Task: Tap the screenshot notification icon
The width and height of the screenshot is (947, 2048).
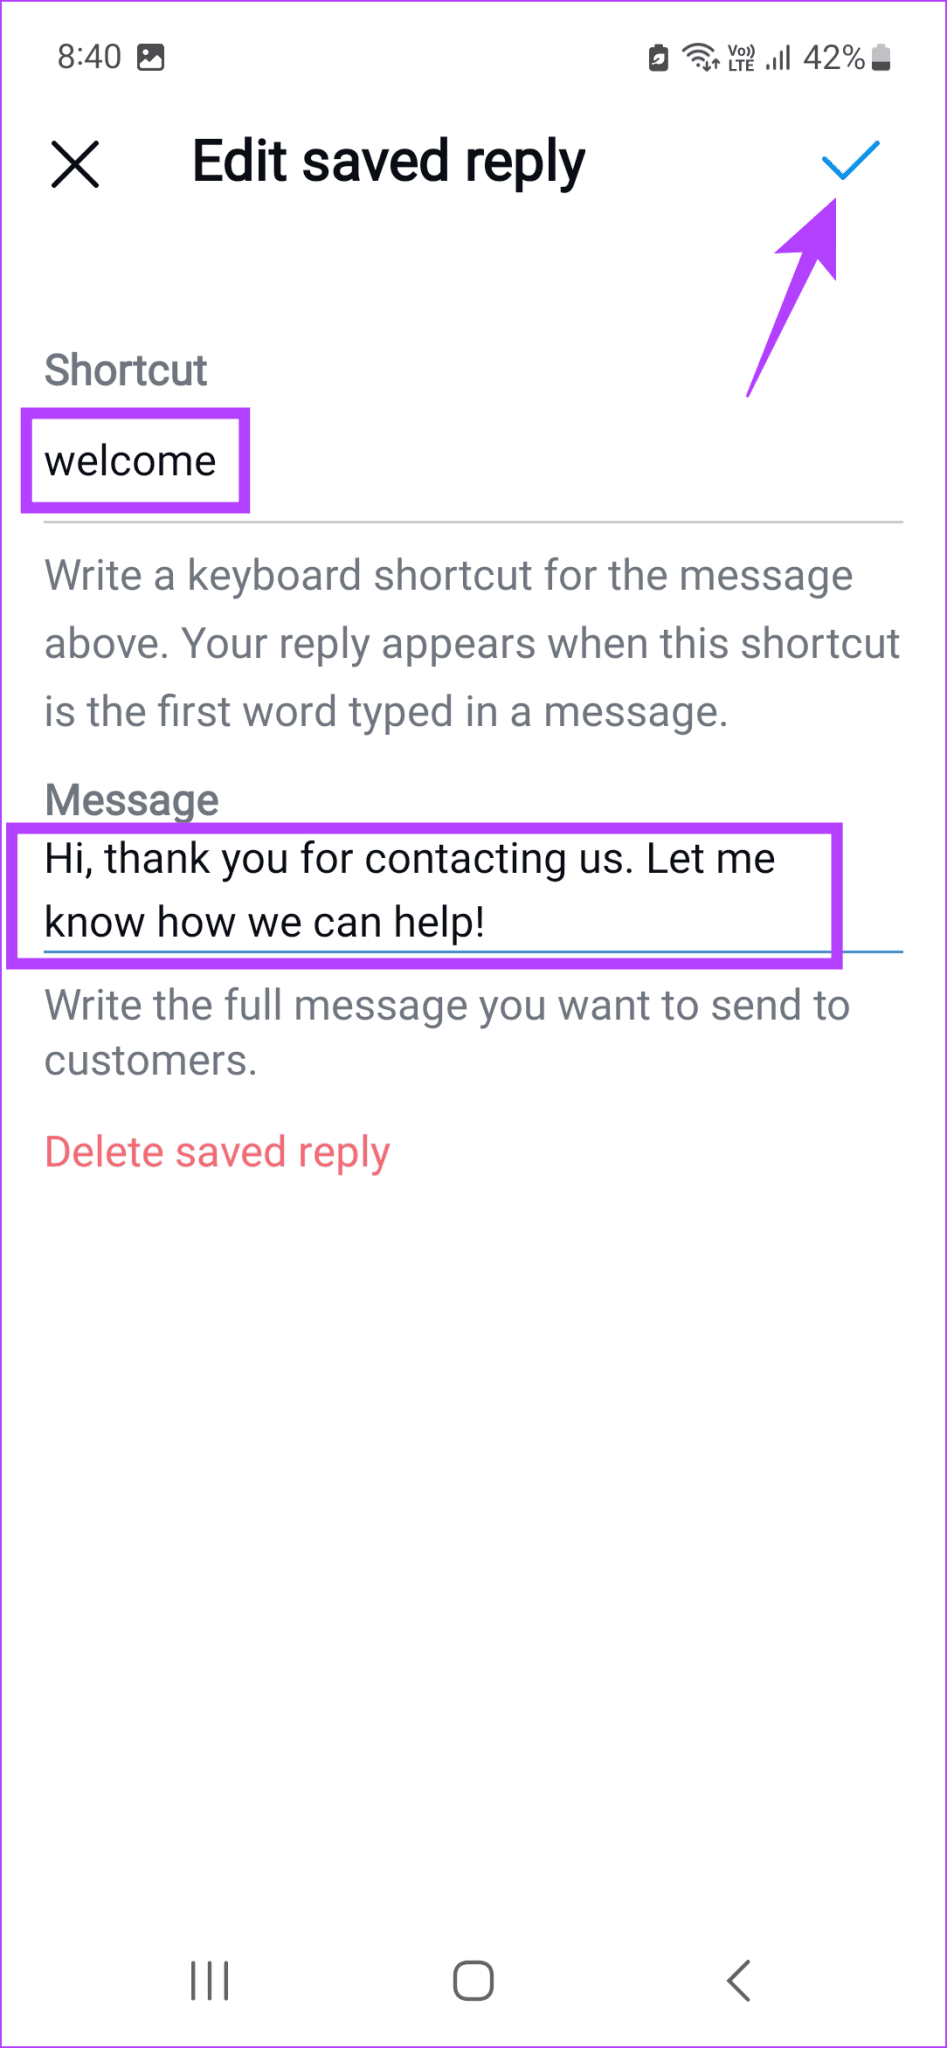Action: [151, 57]
